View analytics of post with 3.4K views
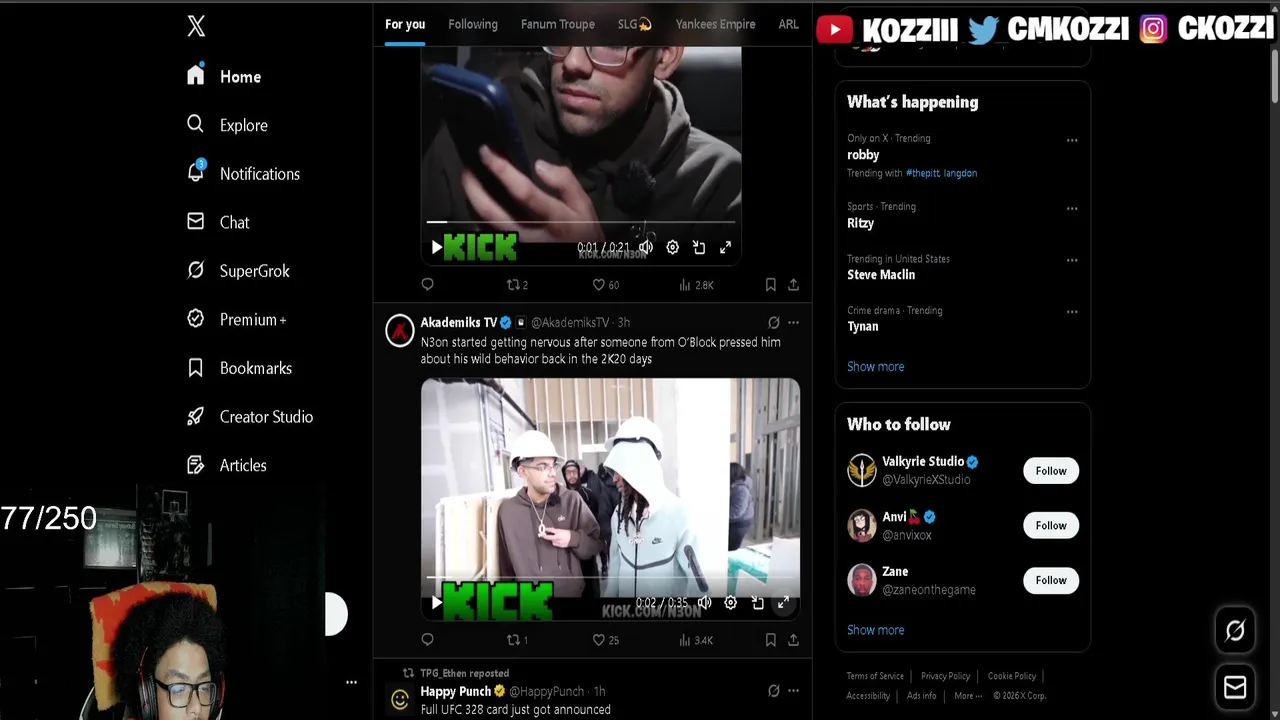The image size is (1280, 720). 696,640
